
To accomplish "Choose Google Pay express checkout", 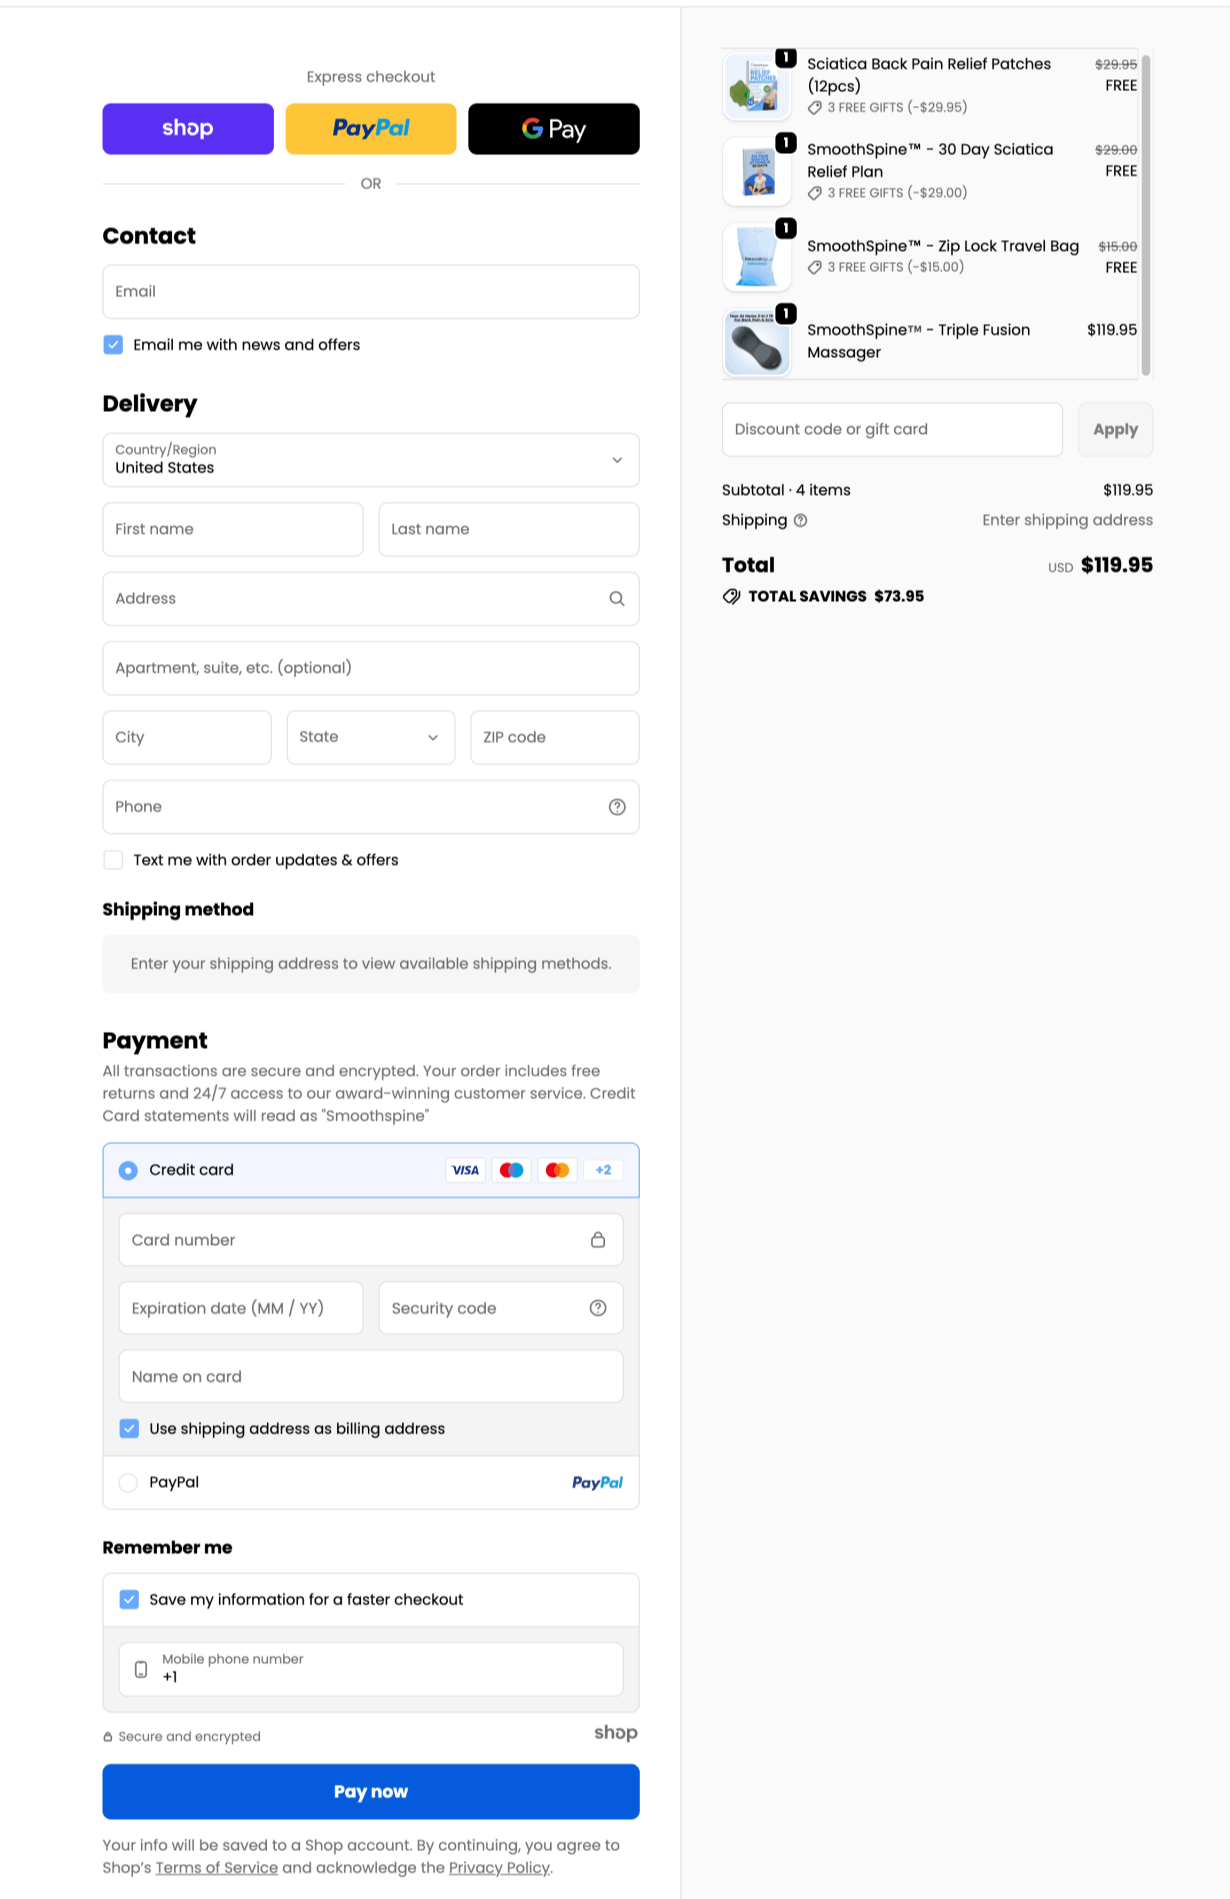I will (554, 129).
